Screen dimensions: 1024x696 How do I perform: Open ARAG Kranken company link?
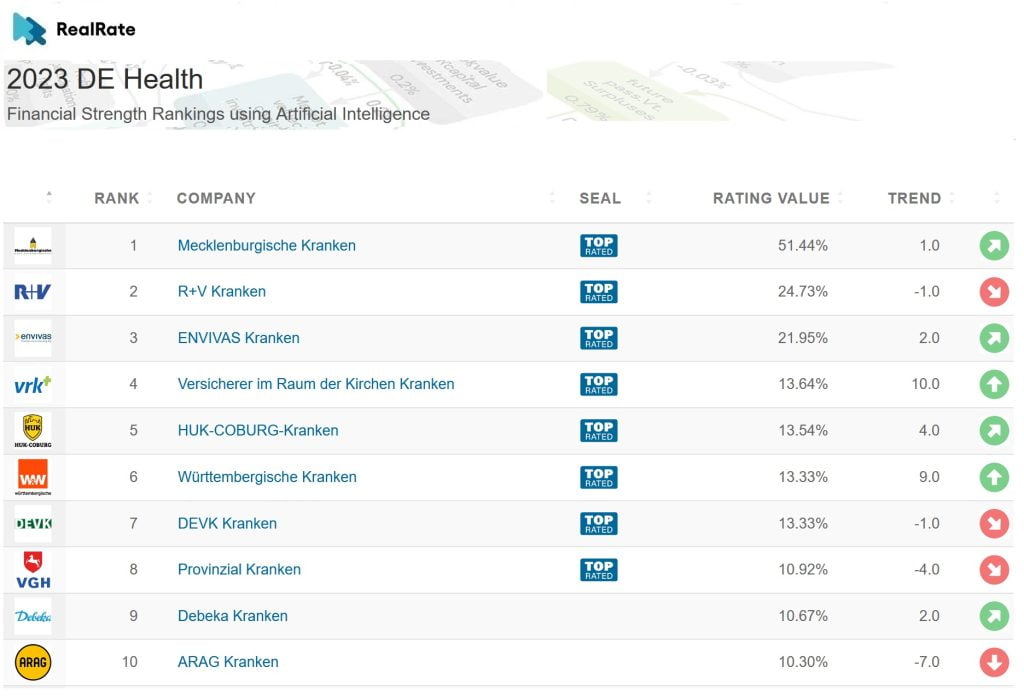tap(228, 662)
